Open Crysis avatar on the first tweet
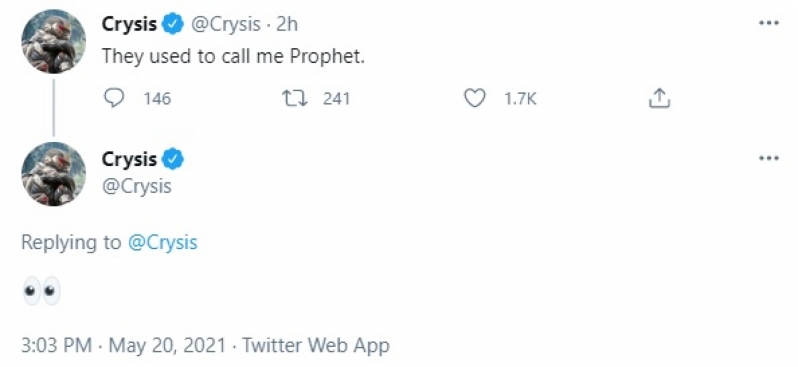Screen dimensions: 798x367 (x=53, y=42)
